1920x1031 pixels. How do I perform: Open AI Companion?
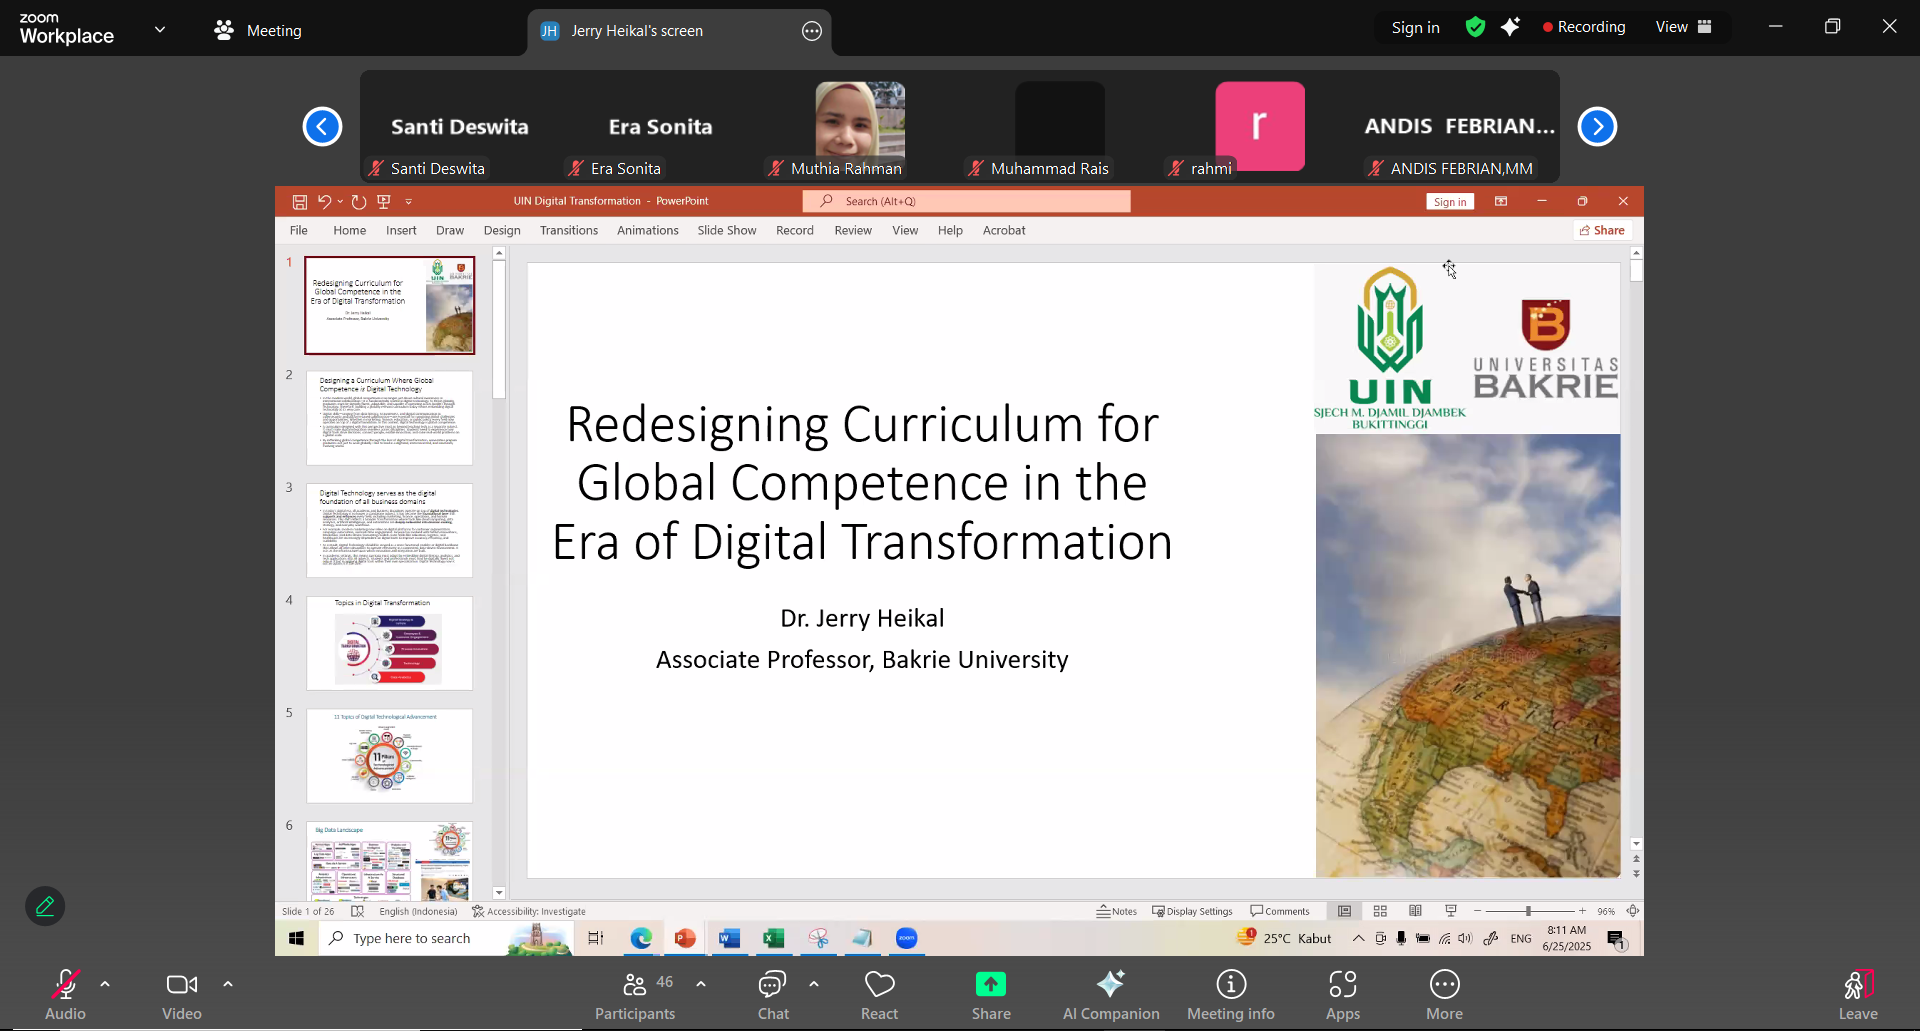[1110, 995]
